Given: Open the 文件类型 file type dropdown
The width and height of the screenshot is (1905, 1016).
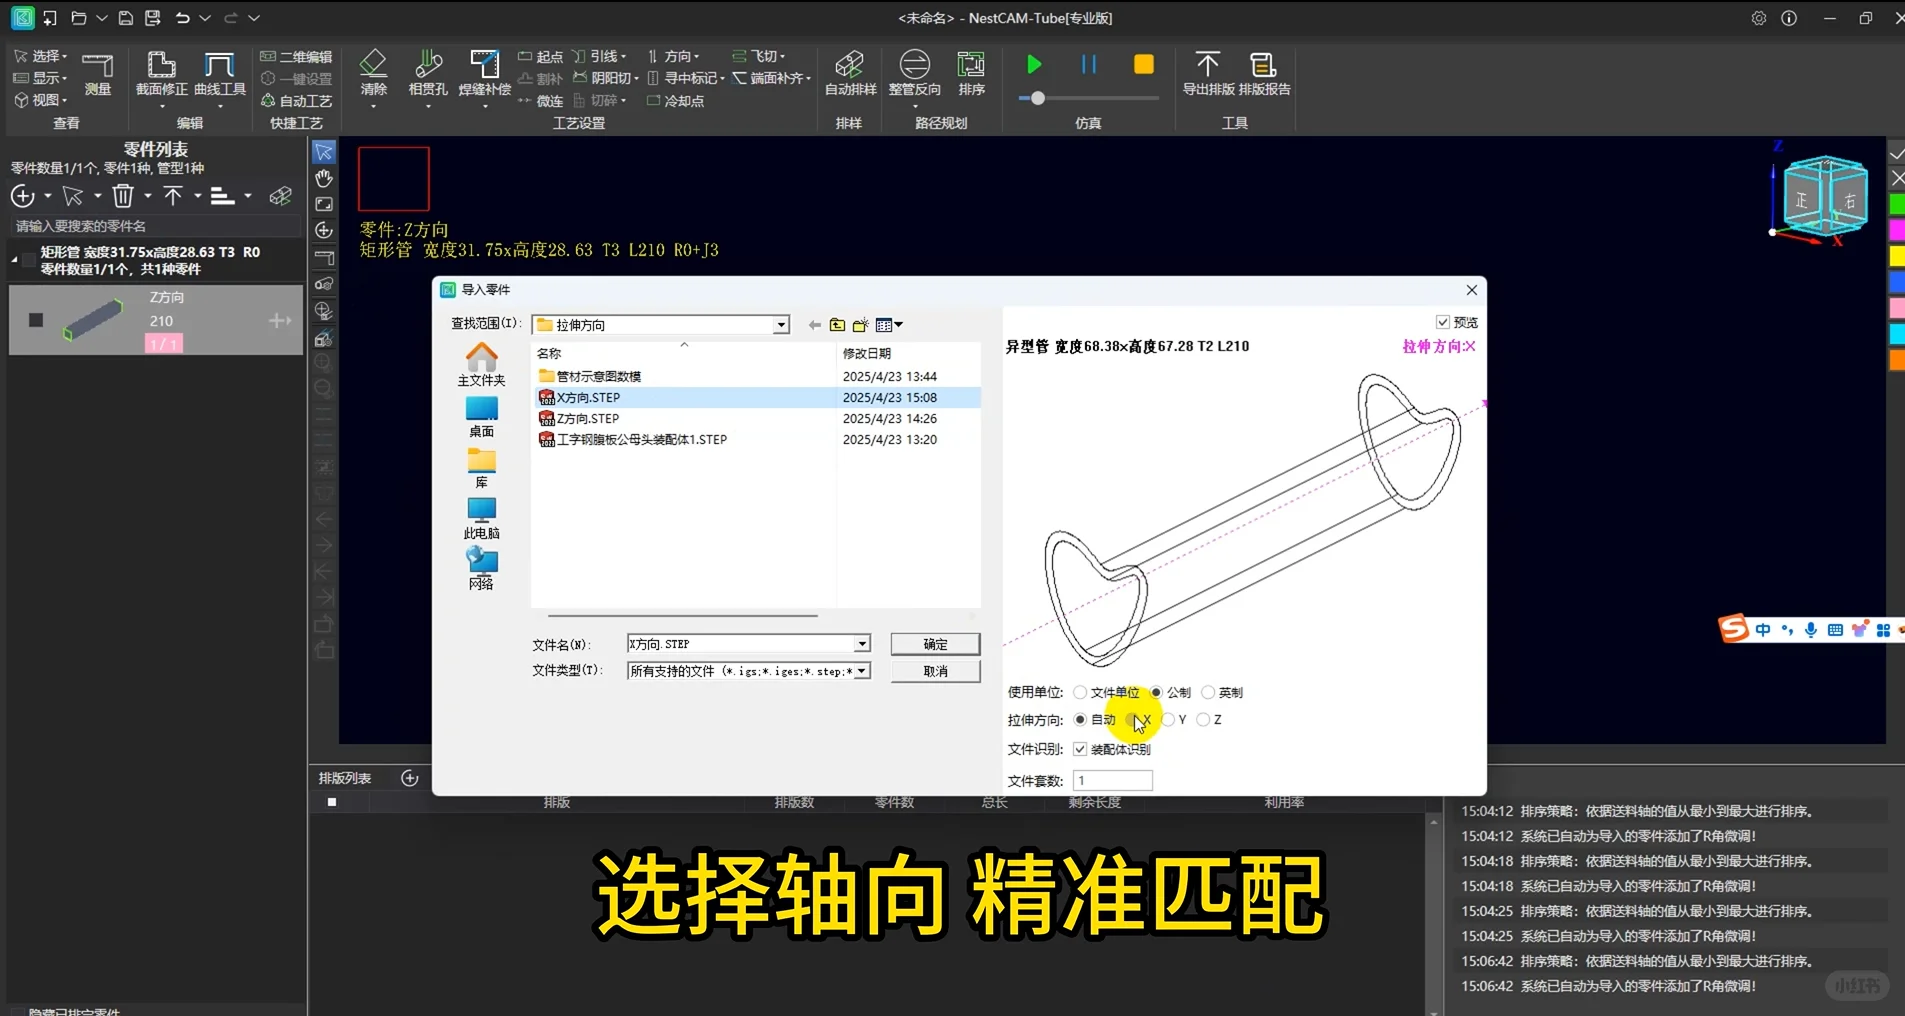Looking at the screenshot, I should point(860,670).
